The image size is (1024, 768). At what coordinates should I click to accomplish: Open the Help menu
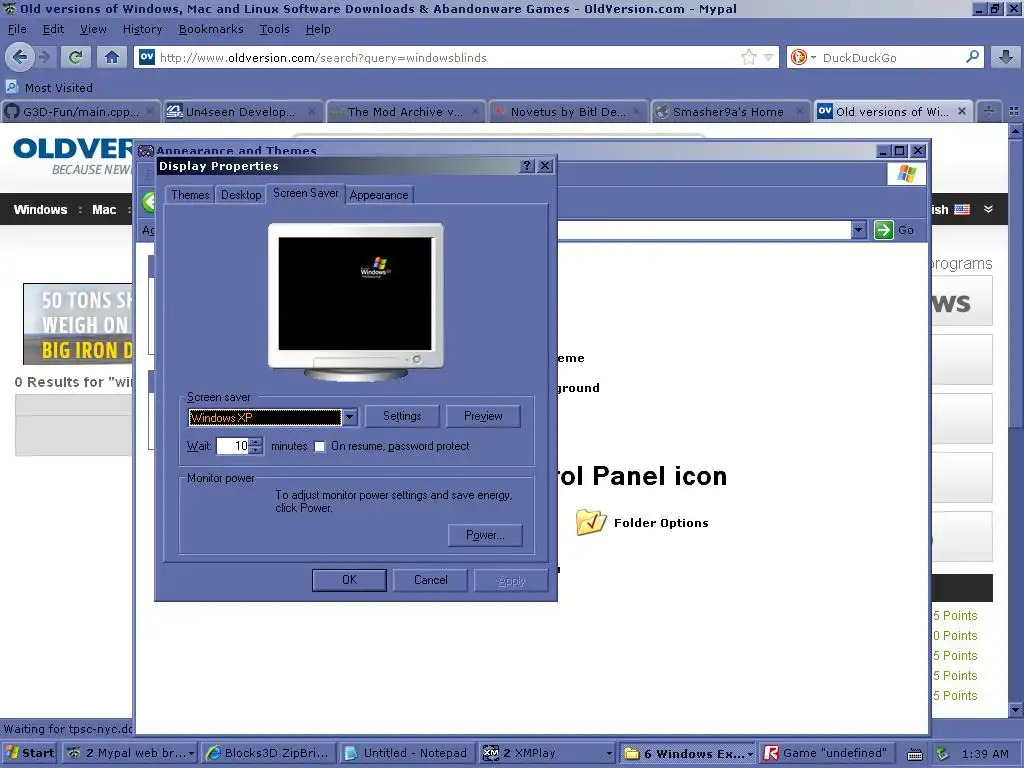317,29
